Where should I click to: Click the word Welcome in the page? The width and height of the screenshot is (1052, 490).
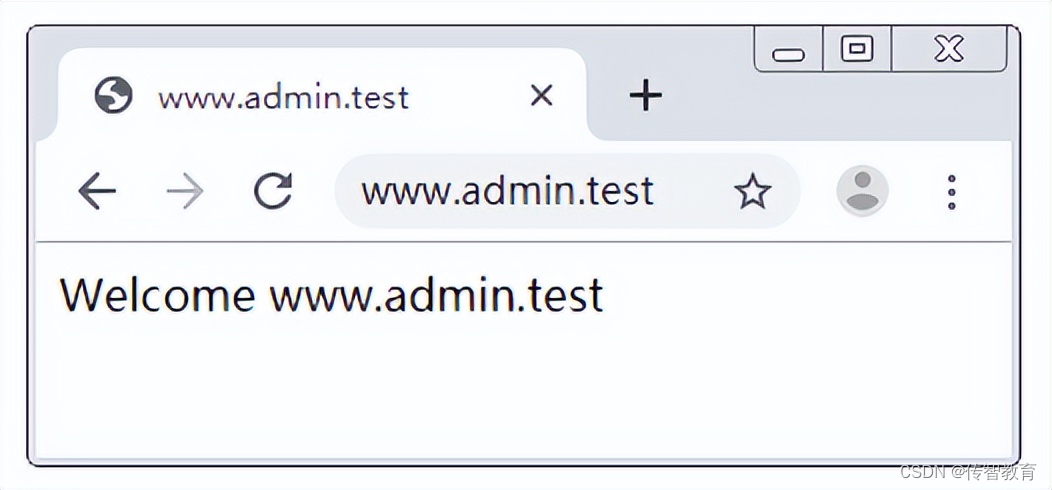tap(157, 294)
